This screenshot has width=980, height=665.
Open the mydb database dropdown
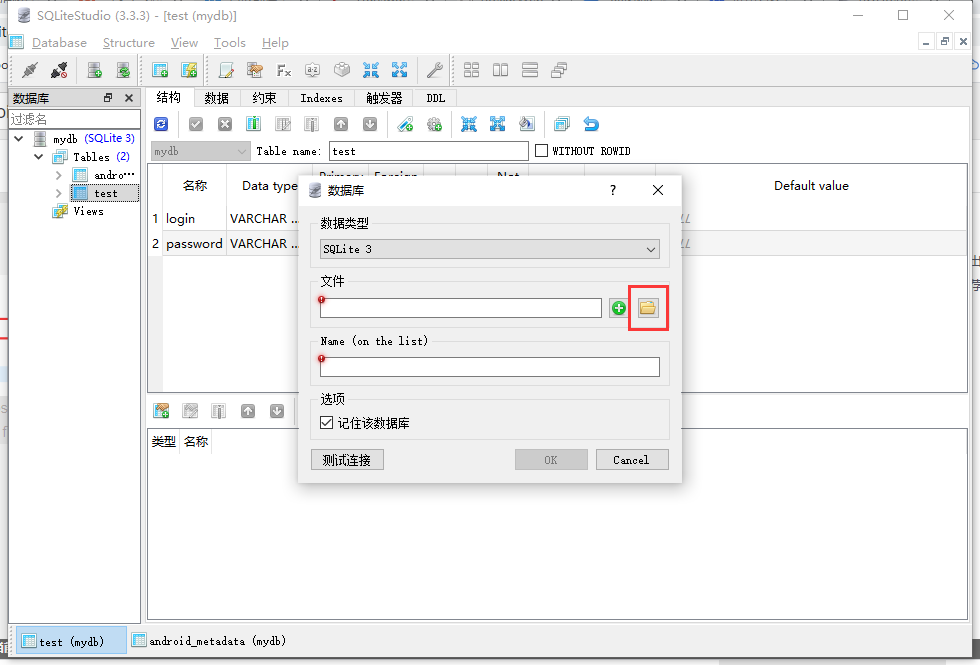[200, 151]
